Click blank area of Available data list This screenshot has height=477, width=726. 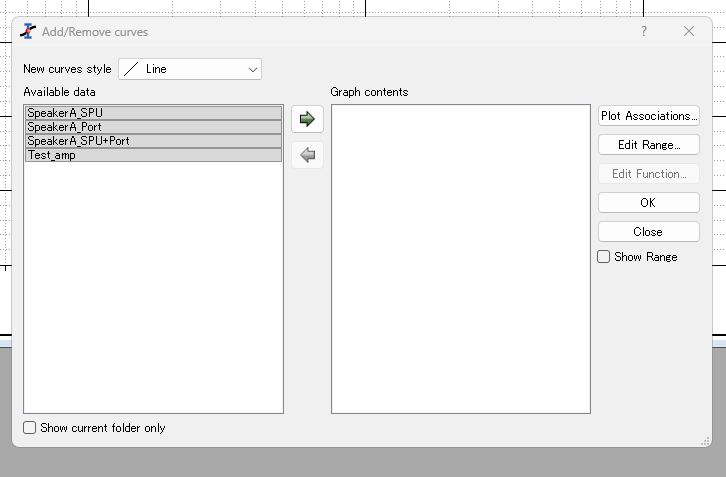pos(153,290)
